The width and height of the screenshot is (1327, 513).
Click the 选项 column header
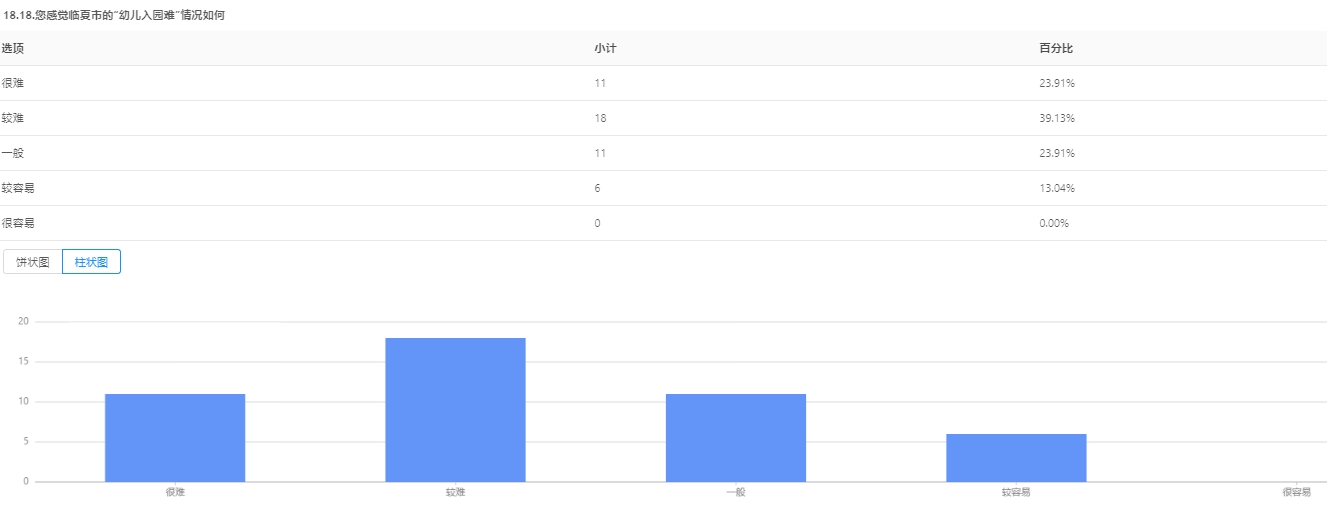[12, 48]
